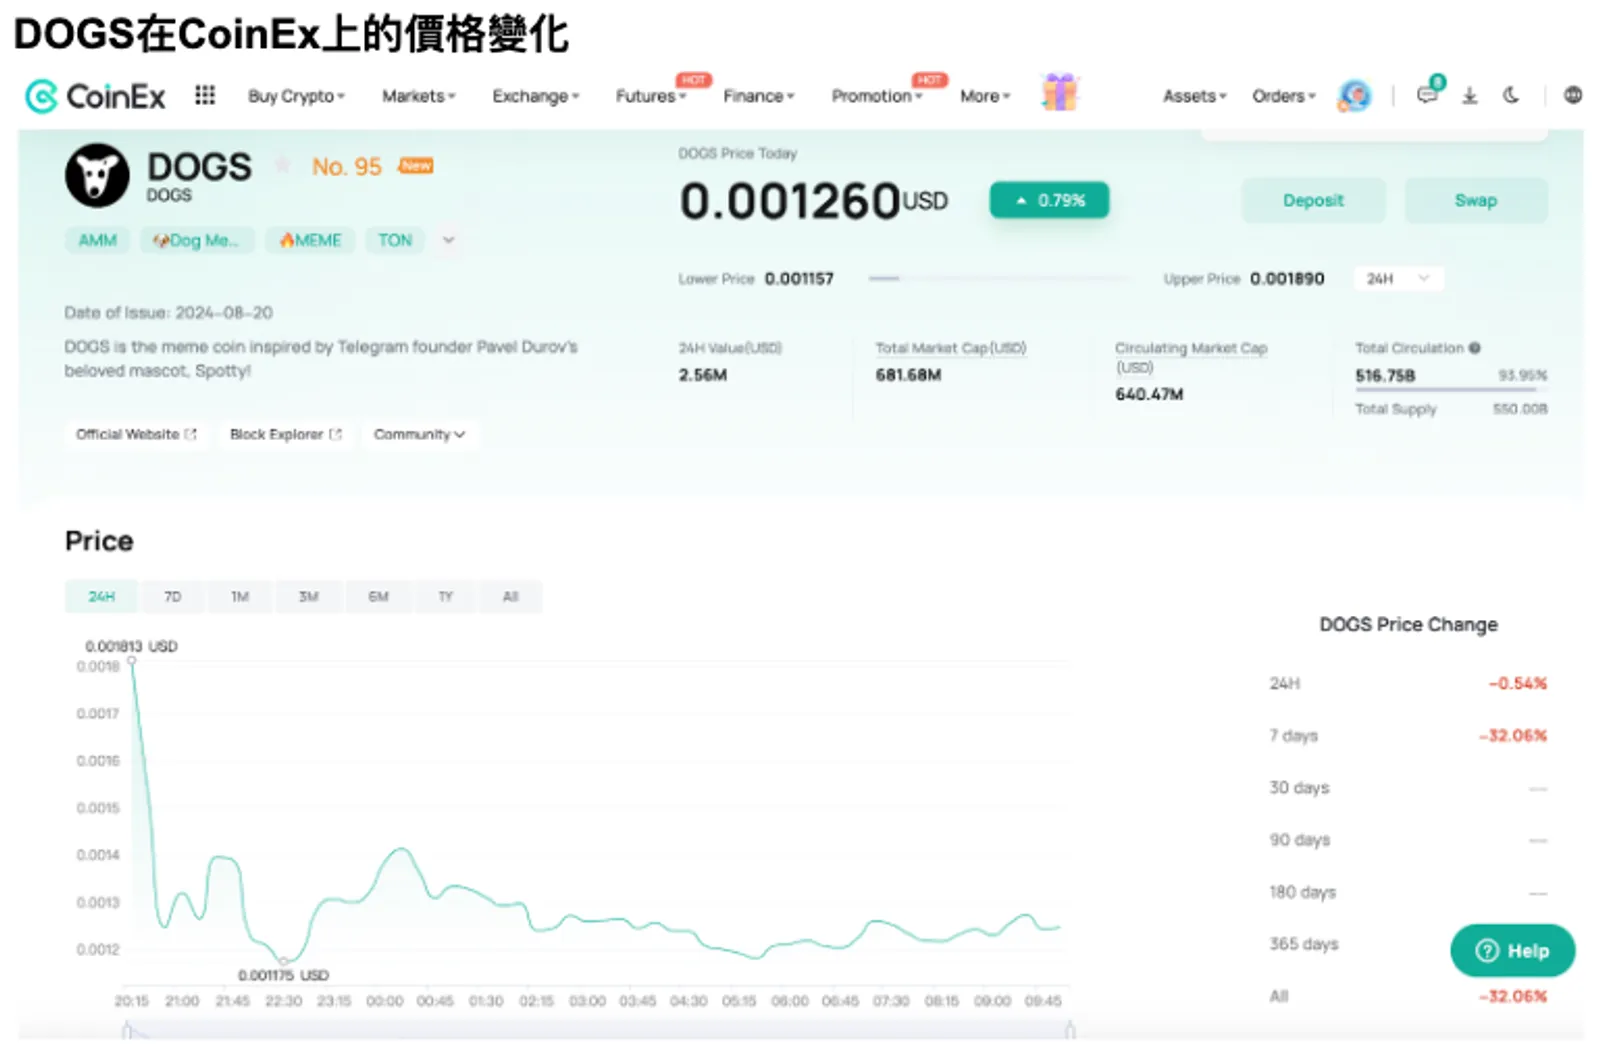1600x1044 pixels.
Task: Open the user avatar profile icon
Action: tap(1354, 96)
